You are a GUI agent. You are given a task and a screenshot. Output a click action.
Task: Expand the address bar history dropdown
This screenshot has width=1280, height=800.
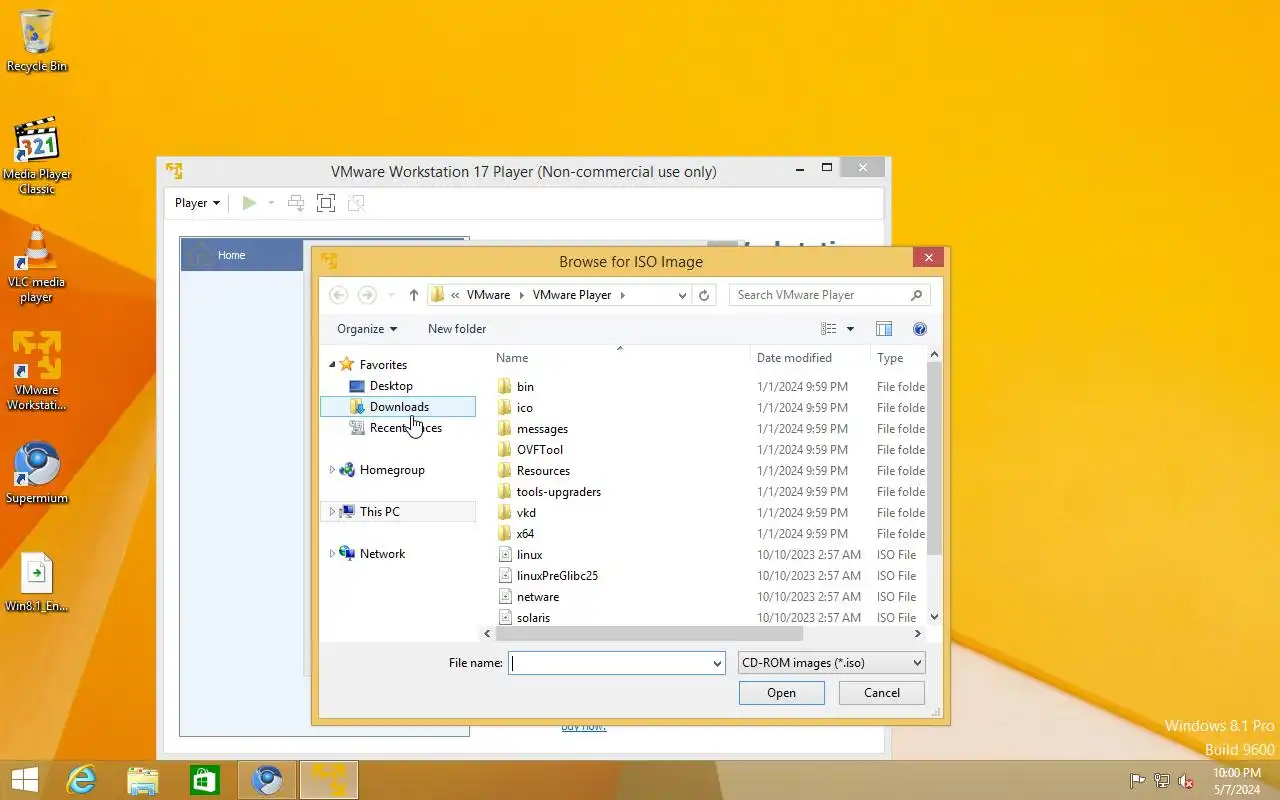(682, 295)
